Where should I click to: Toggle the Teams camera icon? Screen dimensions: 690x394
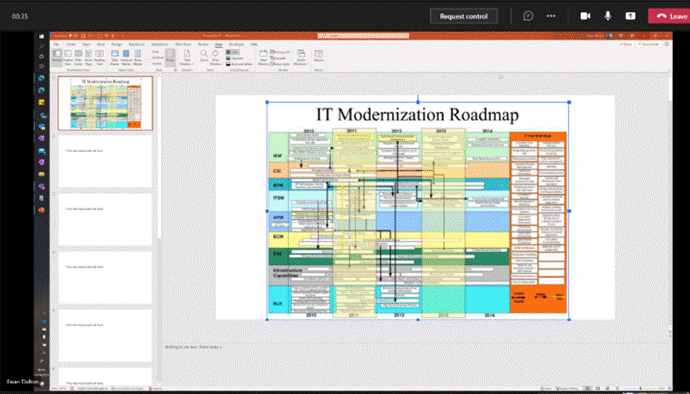point(585,16)
